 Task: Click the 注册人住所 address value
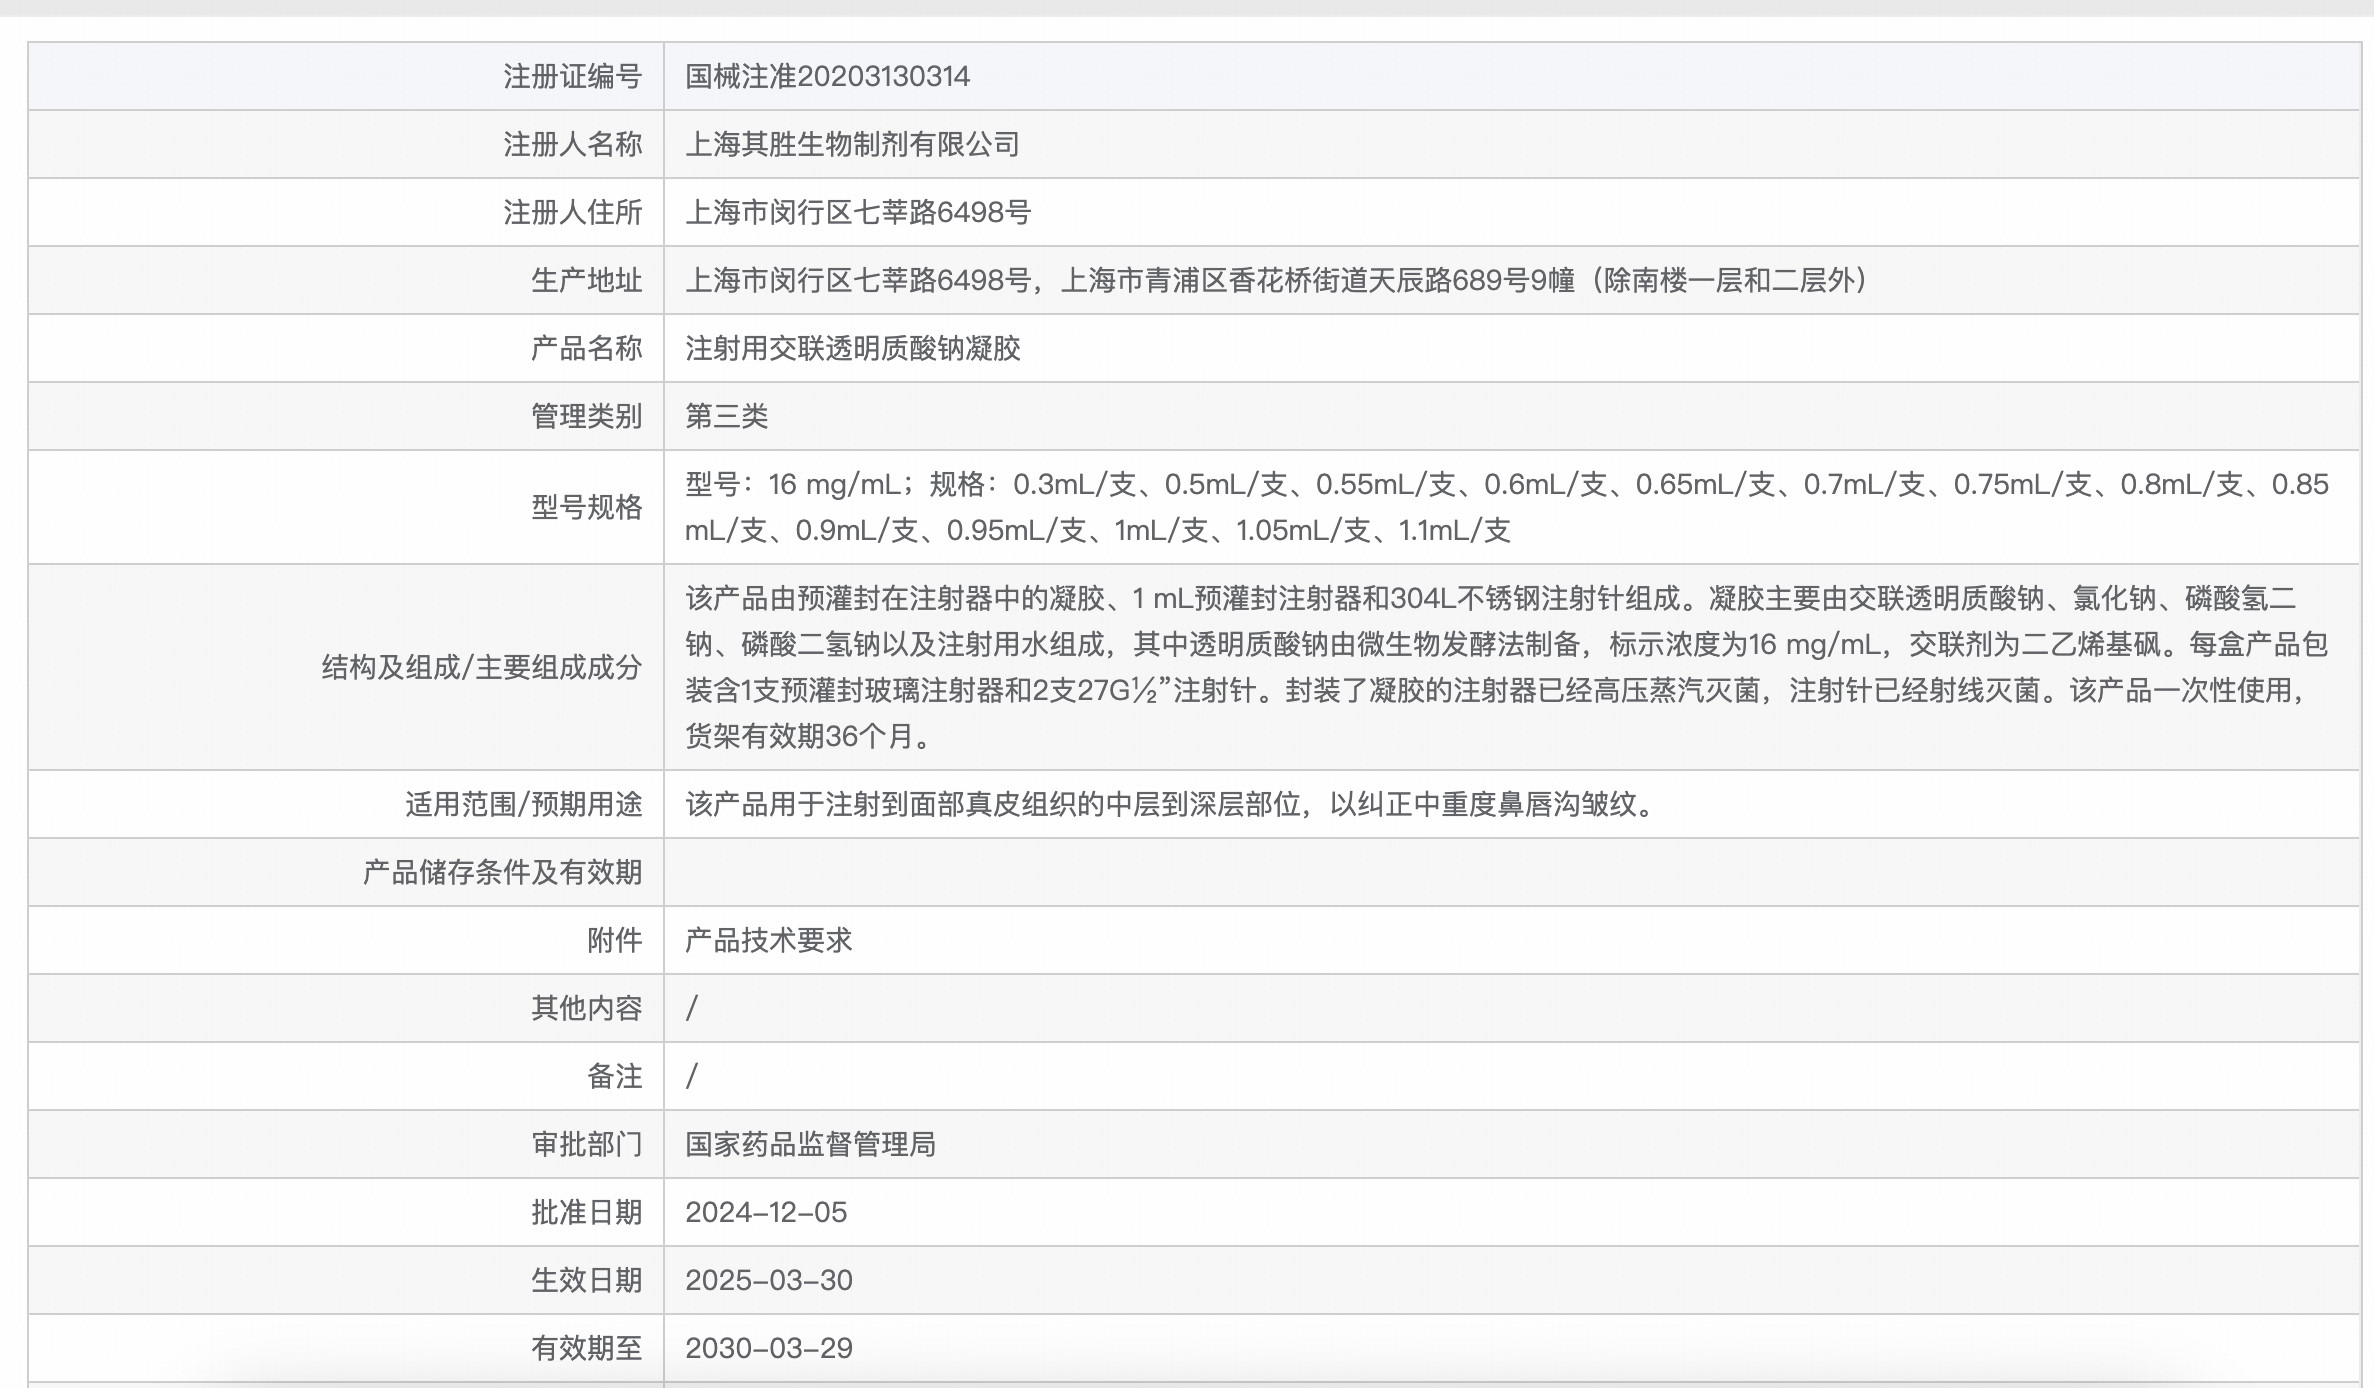[x=857, y=212]
